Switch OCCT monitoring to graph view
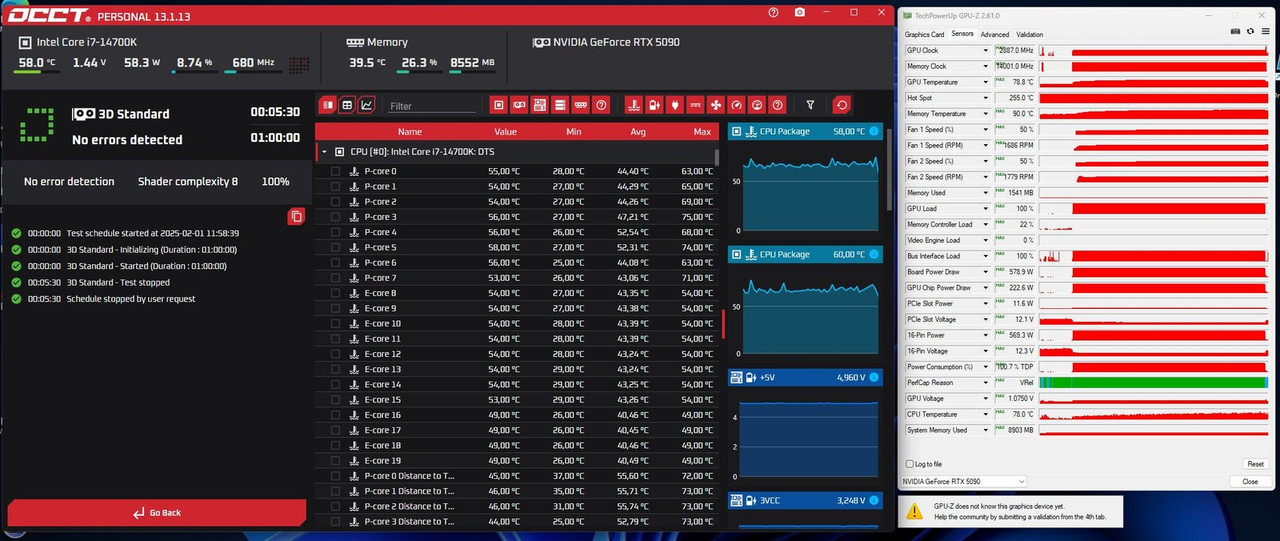This screenshot has width=1280, height=541. [x=367, y=105]
